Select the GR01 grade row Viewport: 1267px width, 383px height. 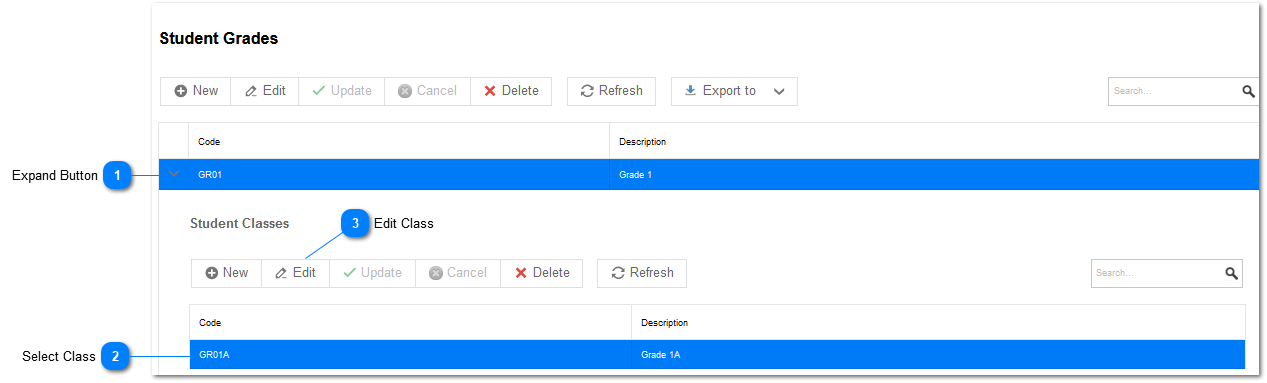[x=708, y=174]
